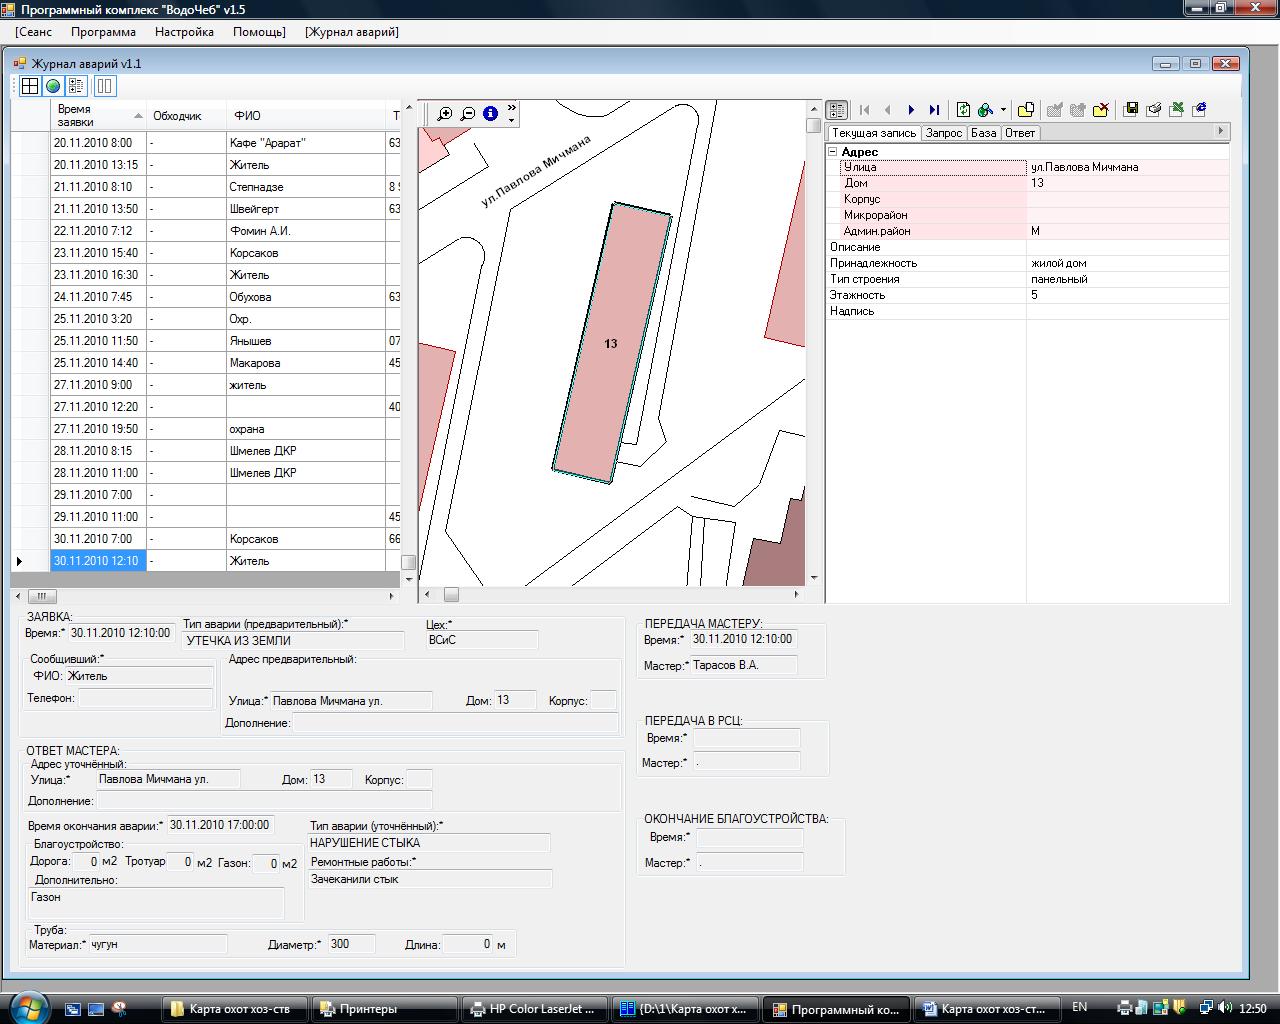Open the Настройка menu
The height and width of the screenshot is (1024, 1280).
[x=184, y=32]
